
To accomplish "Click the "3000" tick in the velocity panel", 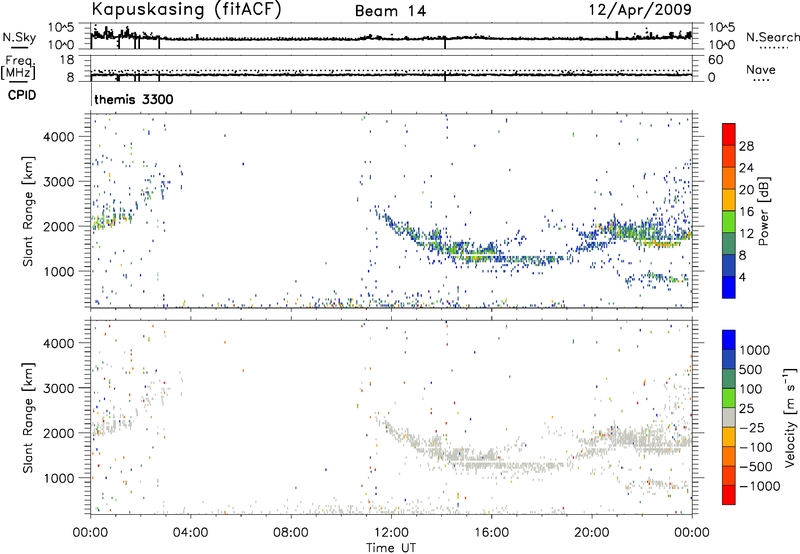I will coord(59,388).
